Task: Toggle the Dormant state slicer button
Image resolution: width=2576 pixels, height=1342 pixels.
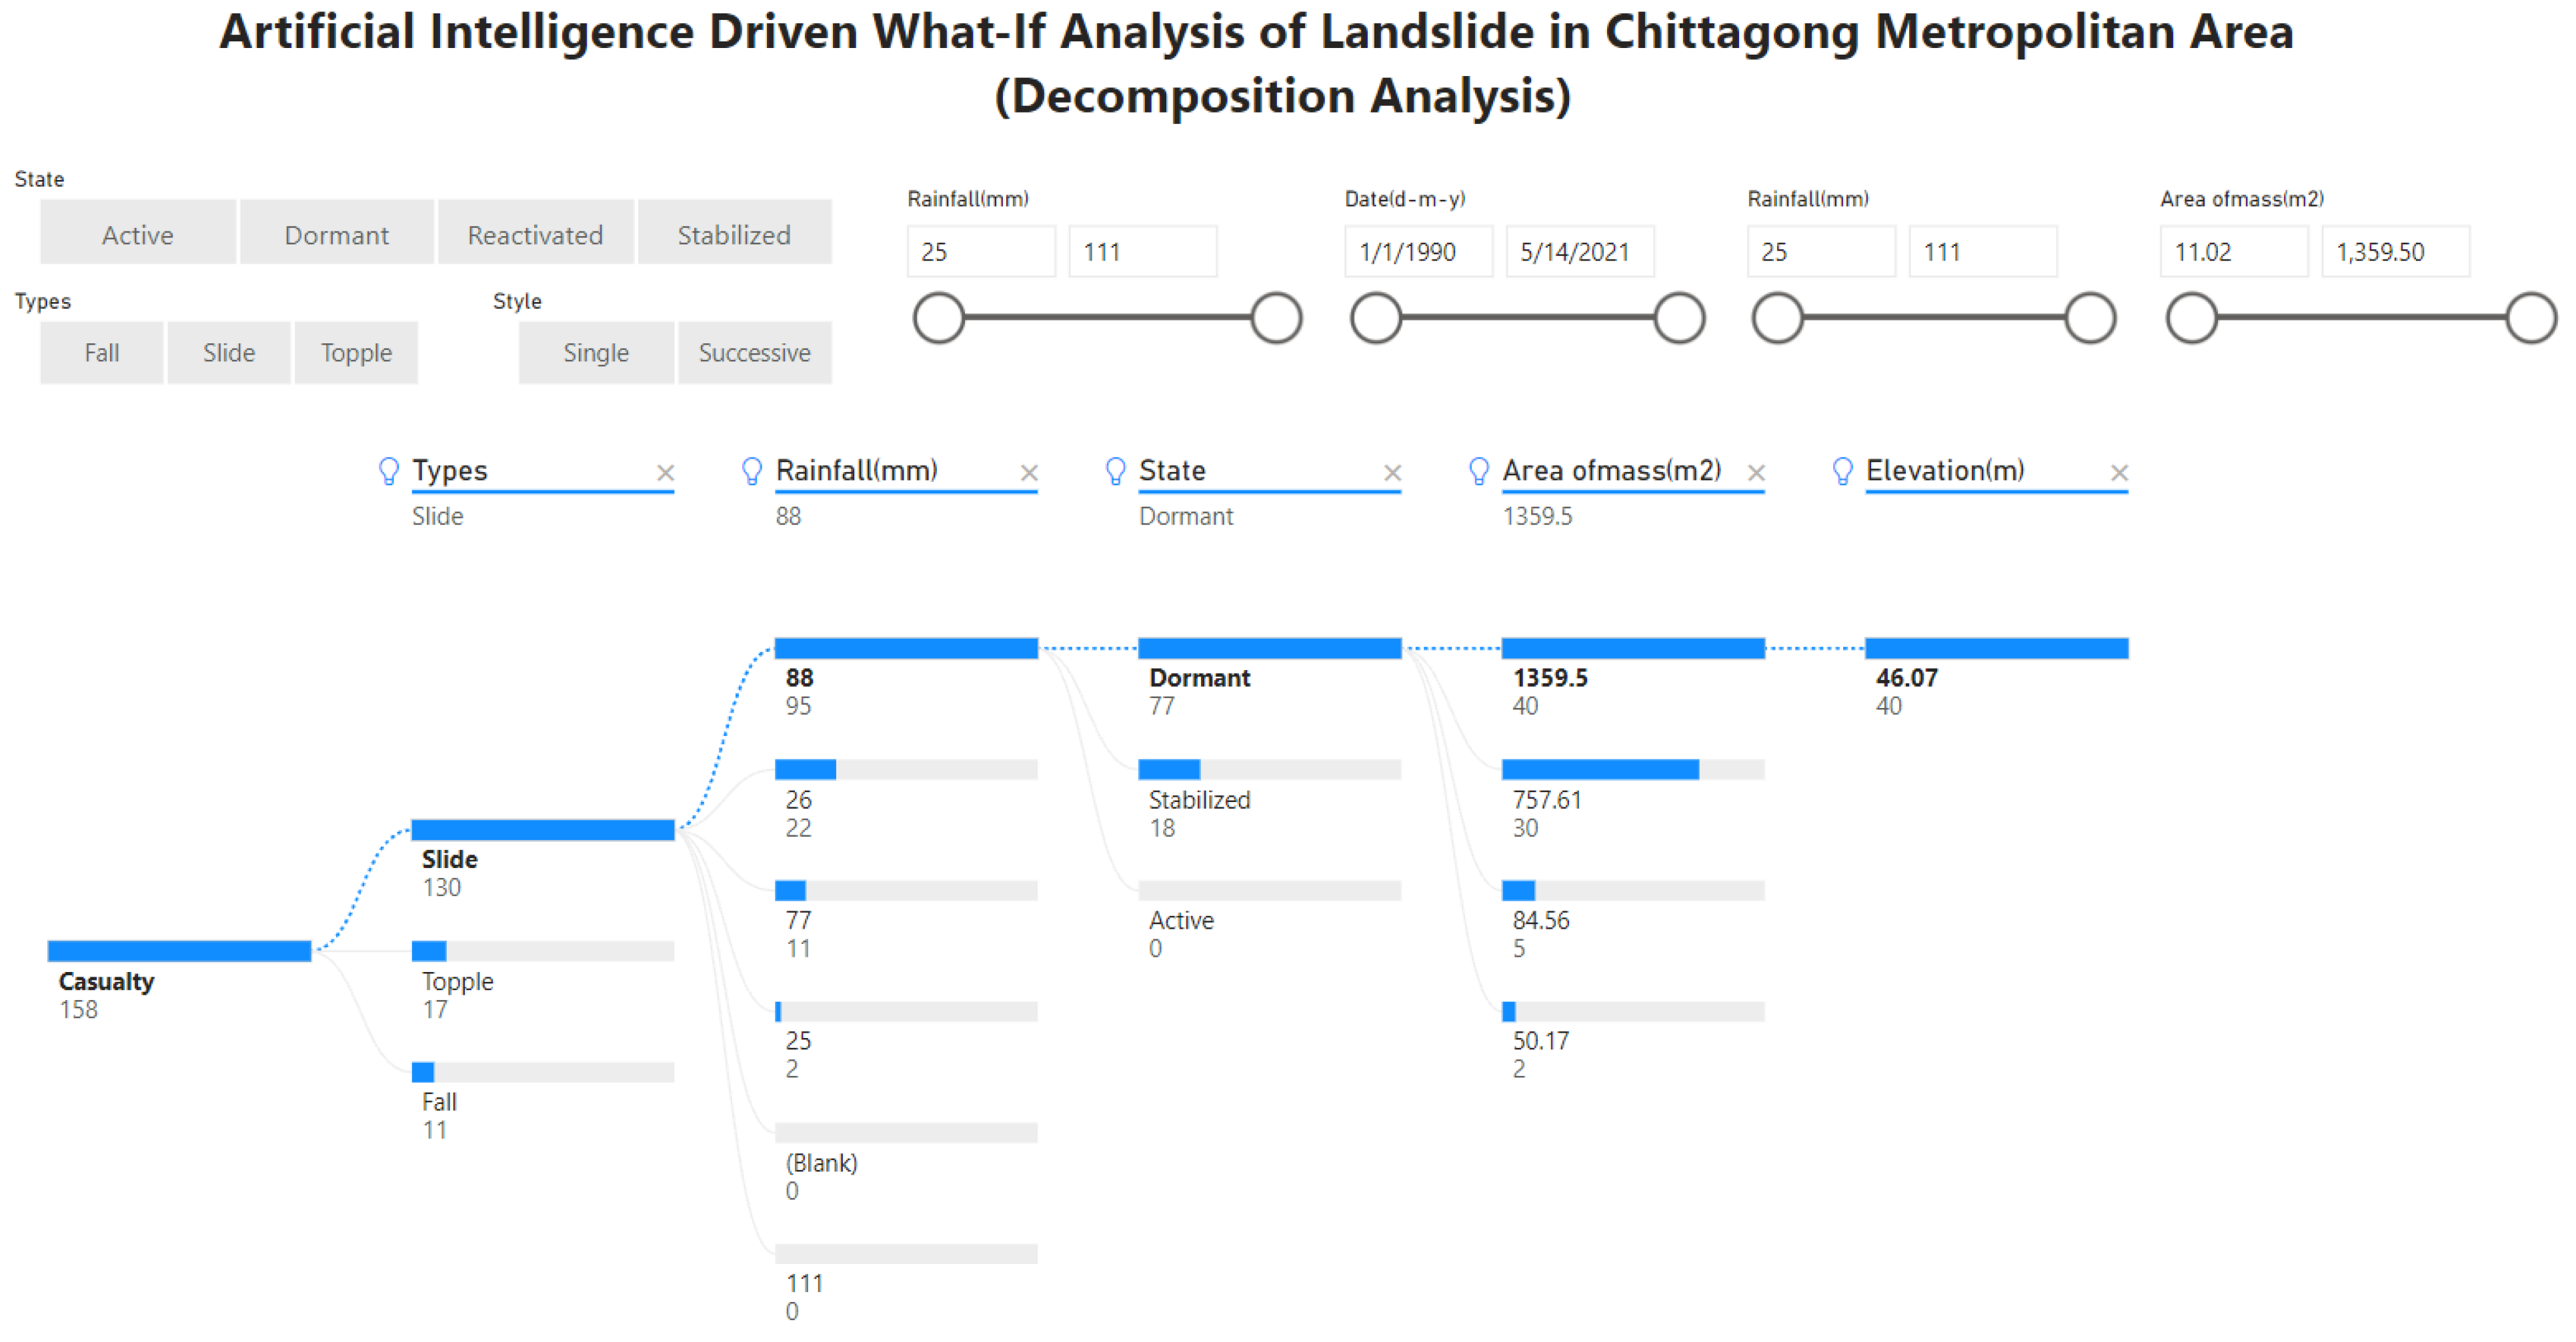Action: coord(336,234)
